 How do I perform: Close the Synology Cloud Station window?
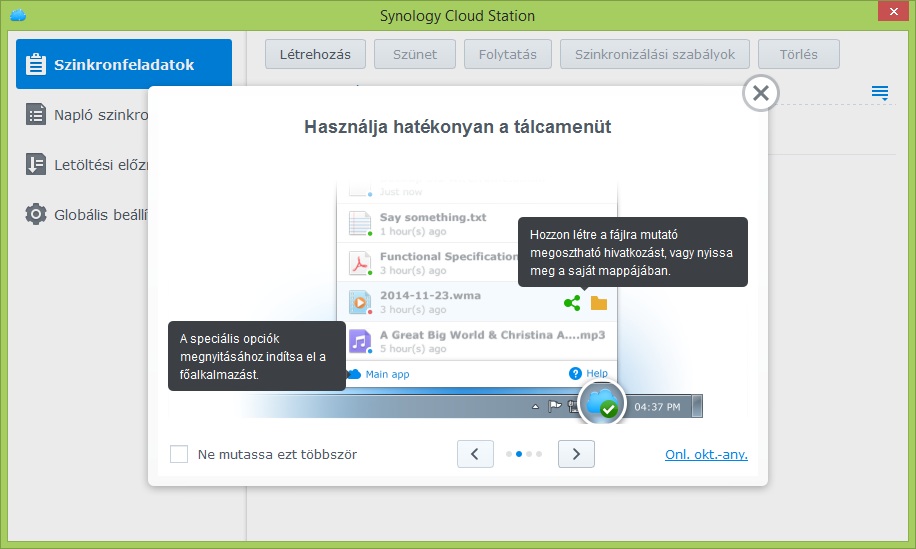click(894, 11)
